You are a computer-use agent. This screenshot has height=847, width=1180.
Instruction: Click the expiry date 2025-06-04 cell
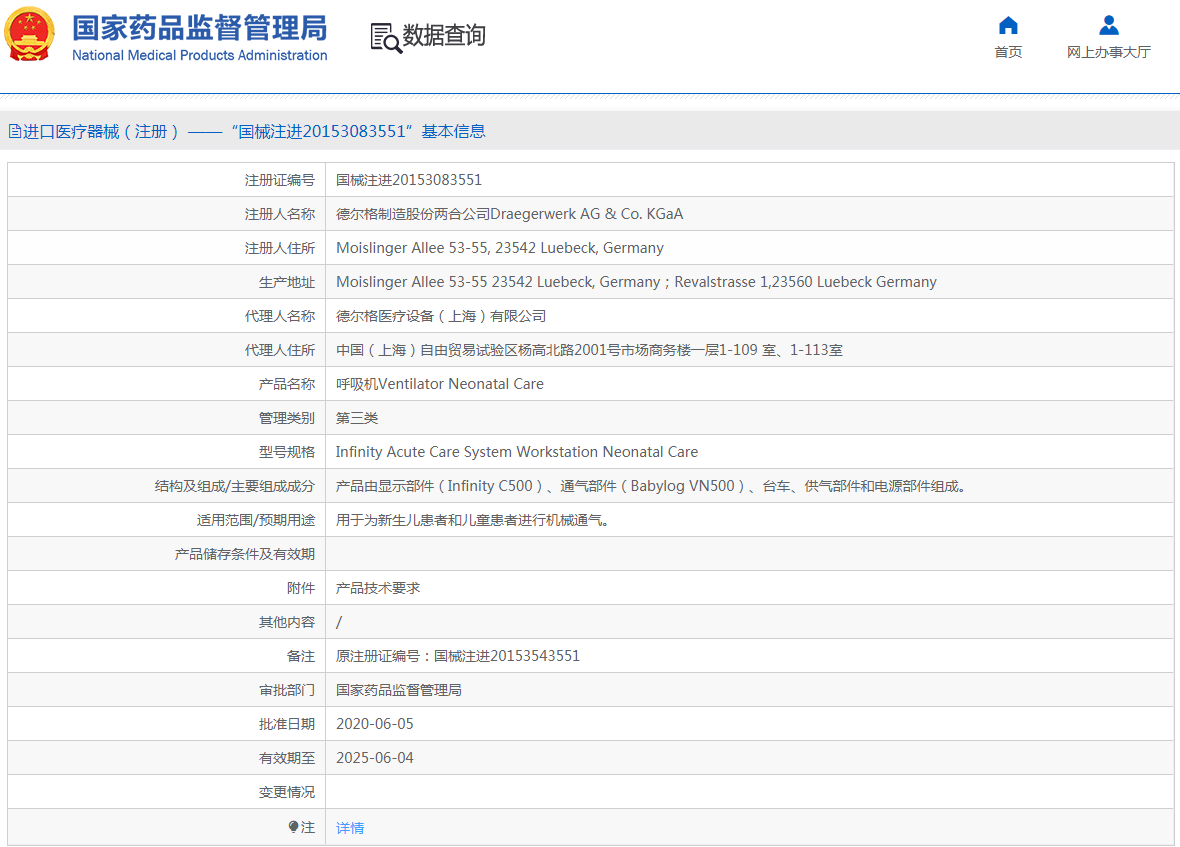tap(374, 758)
